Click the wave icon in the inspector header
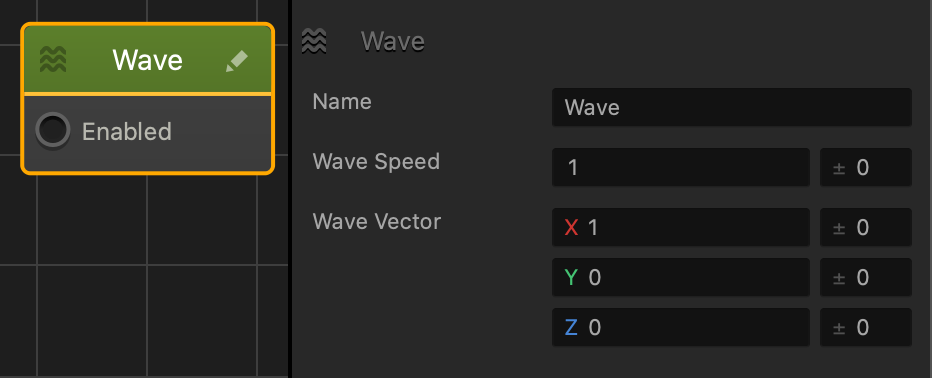This screenshot has width=932, height=378. 314,41
